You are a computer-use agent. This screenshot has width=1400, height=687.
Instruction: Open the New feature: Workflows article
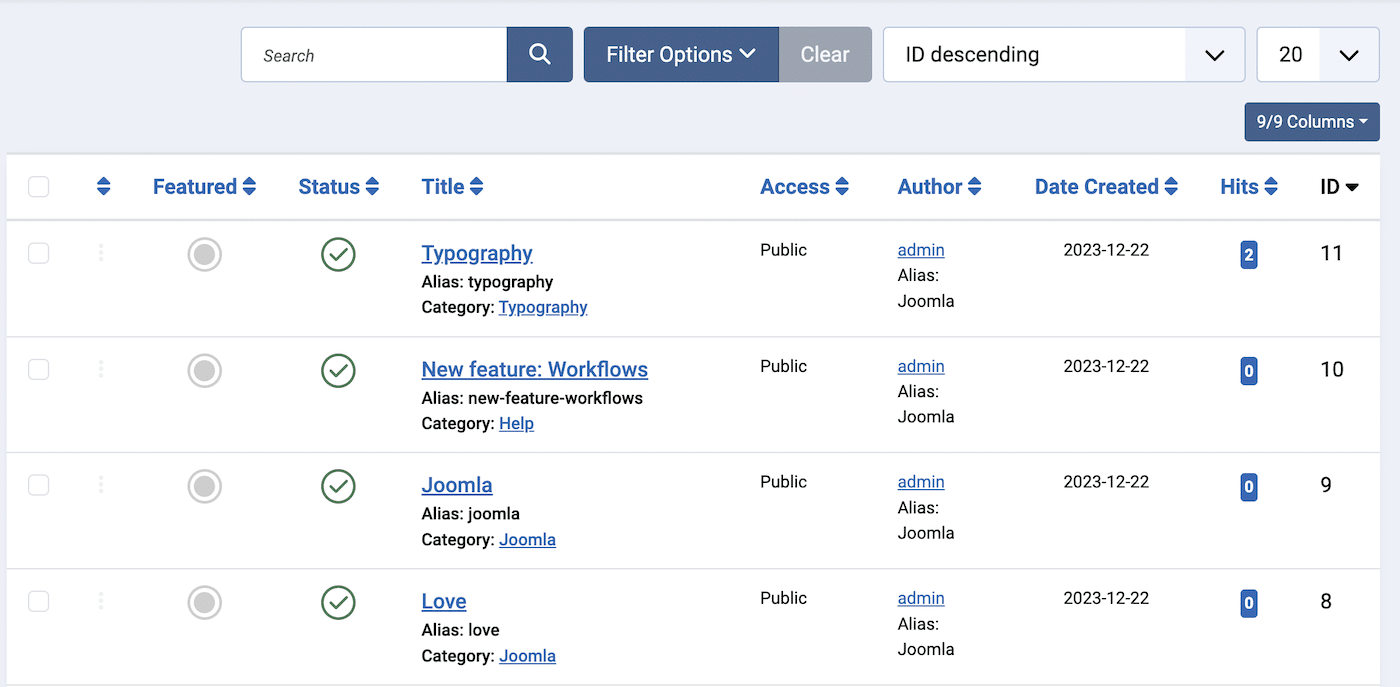click(534, 369)
